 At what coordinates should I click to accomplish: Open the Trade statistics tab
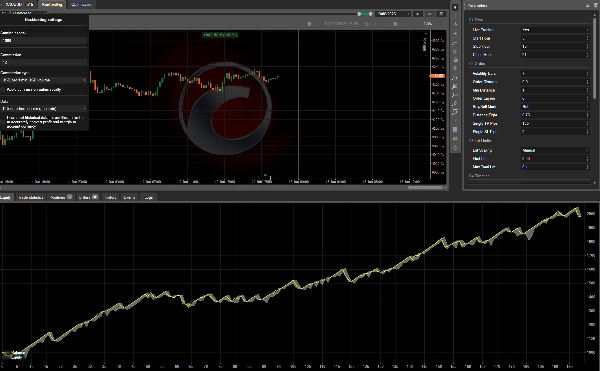[31, 197]
